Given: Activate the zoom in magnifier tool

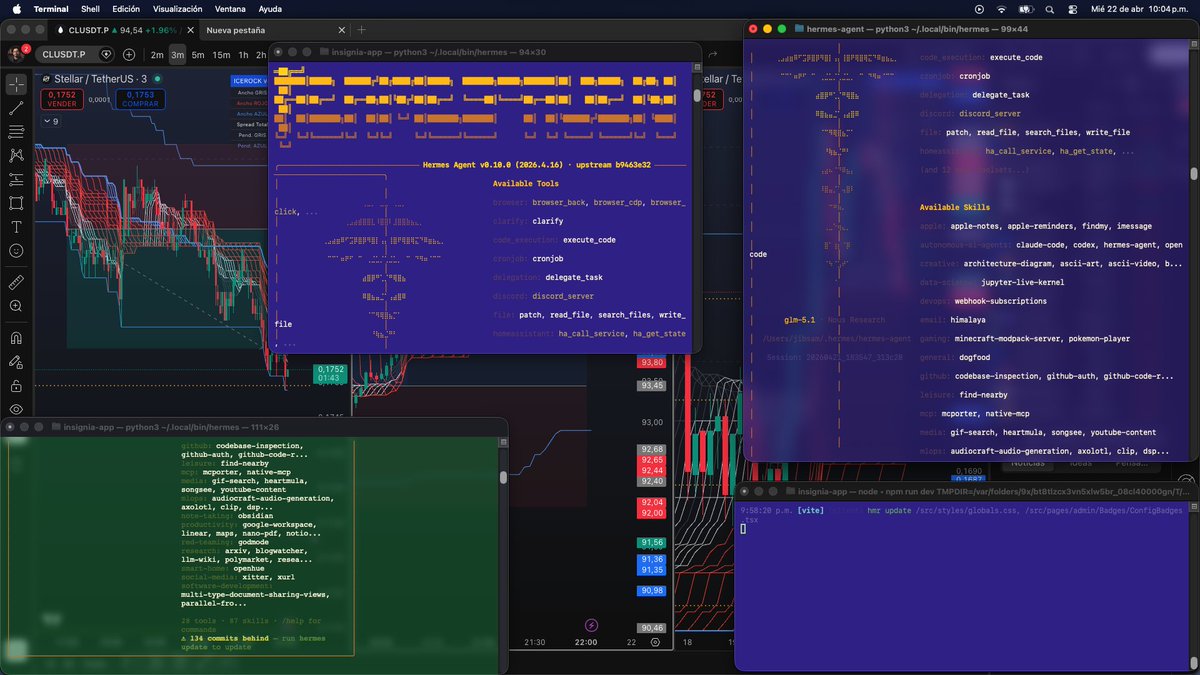Looking at the screenshot, I should coord(16,306).
